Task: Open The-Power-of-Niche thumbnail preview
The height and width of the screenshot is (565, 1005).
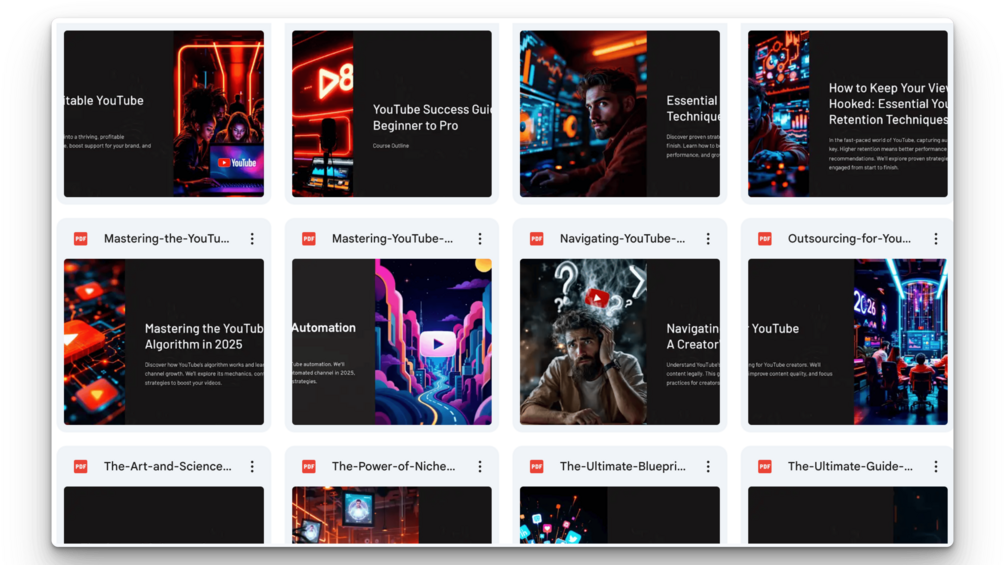Action: click(x=392, y=515)
